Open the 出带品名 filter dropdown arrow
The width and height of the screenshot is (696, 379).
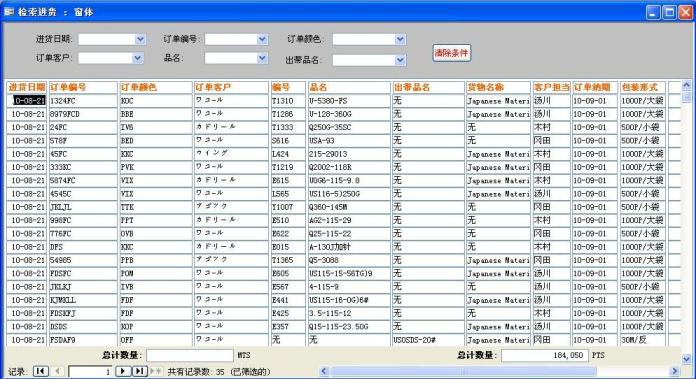point(400,60)
